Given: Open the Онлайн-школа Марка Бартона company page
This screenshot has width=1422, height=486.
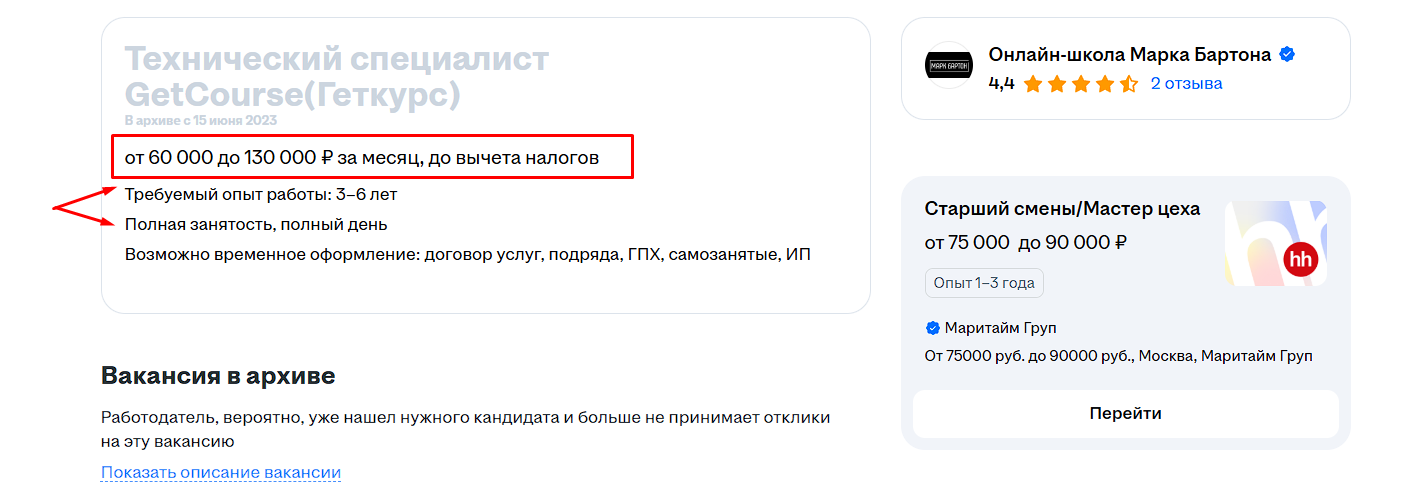Looking at the screenshot, I should pos(1129,55).
